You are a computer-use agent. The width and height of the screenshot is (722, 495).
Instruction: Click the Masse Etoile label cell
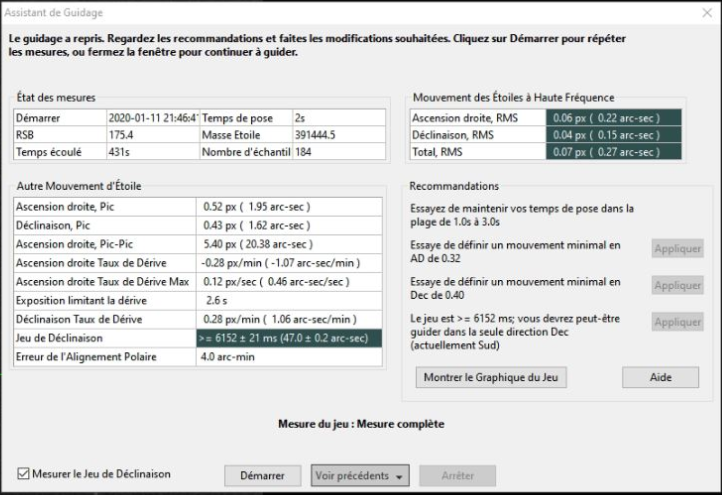coord(246,135)
